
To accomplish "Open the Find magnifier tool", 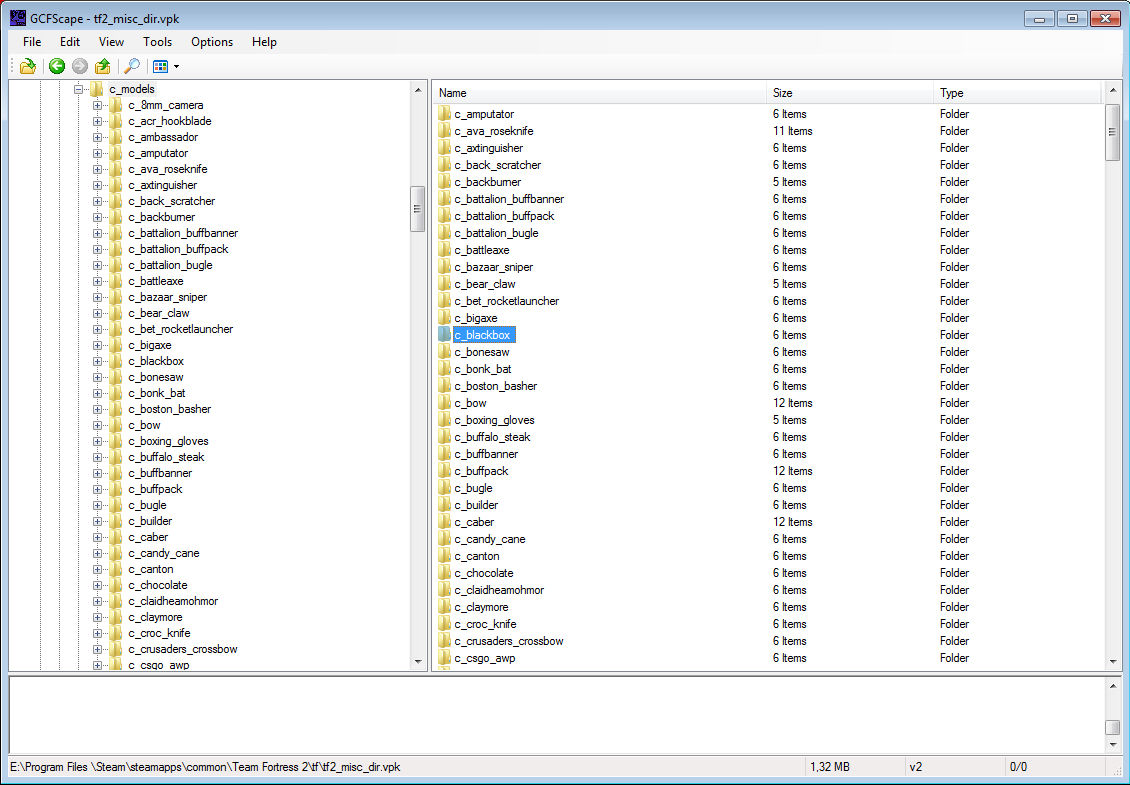I will [132, 66].
